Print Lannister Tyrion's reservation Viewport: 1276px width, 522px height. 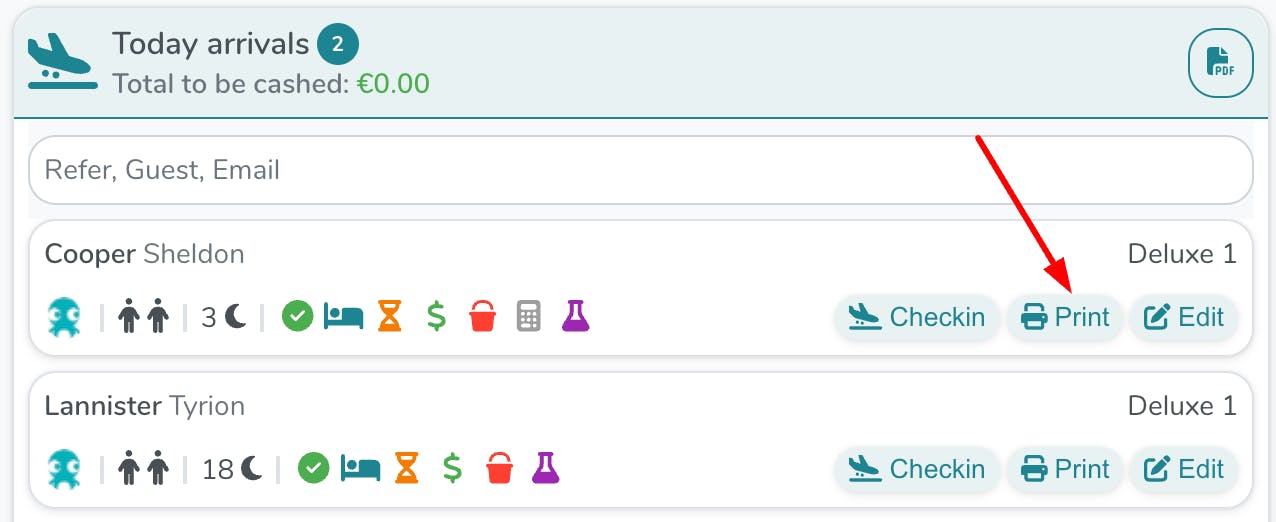1065,469
